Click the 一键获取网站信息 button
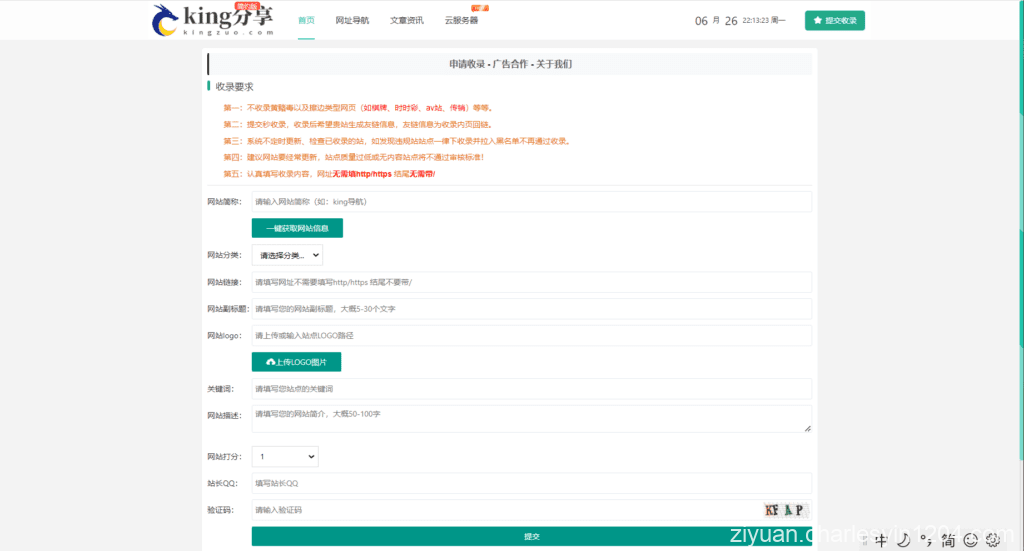1024x551 pixels. [297, 228]
